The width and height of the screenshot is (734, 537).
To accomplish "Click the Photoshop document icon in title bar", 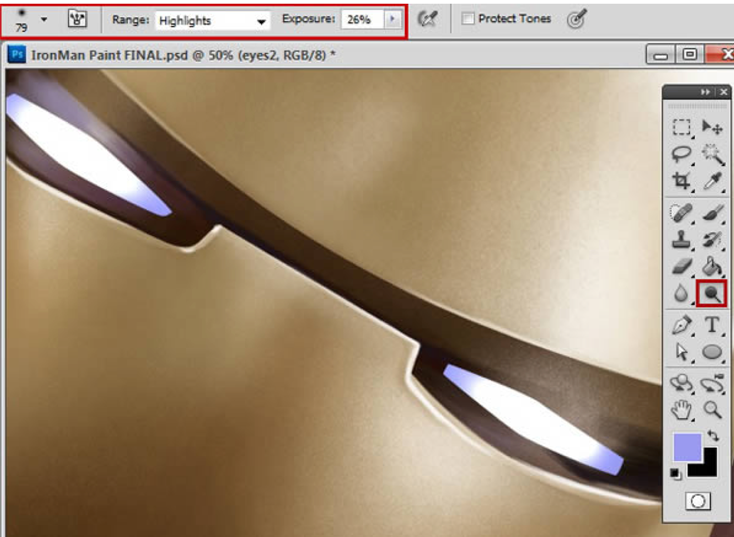I will 17,55.
